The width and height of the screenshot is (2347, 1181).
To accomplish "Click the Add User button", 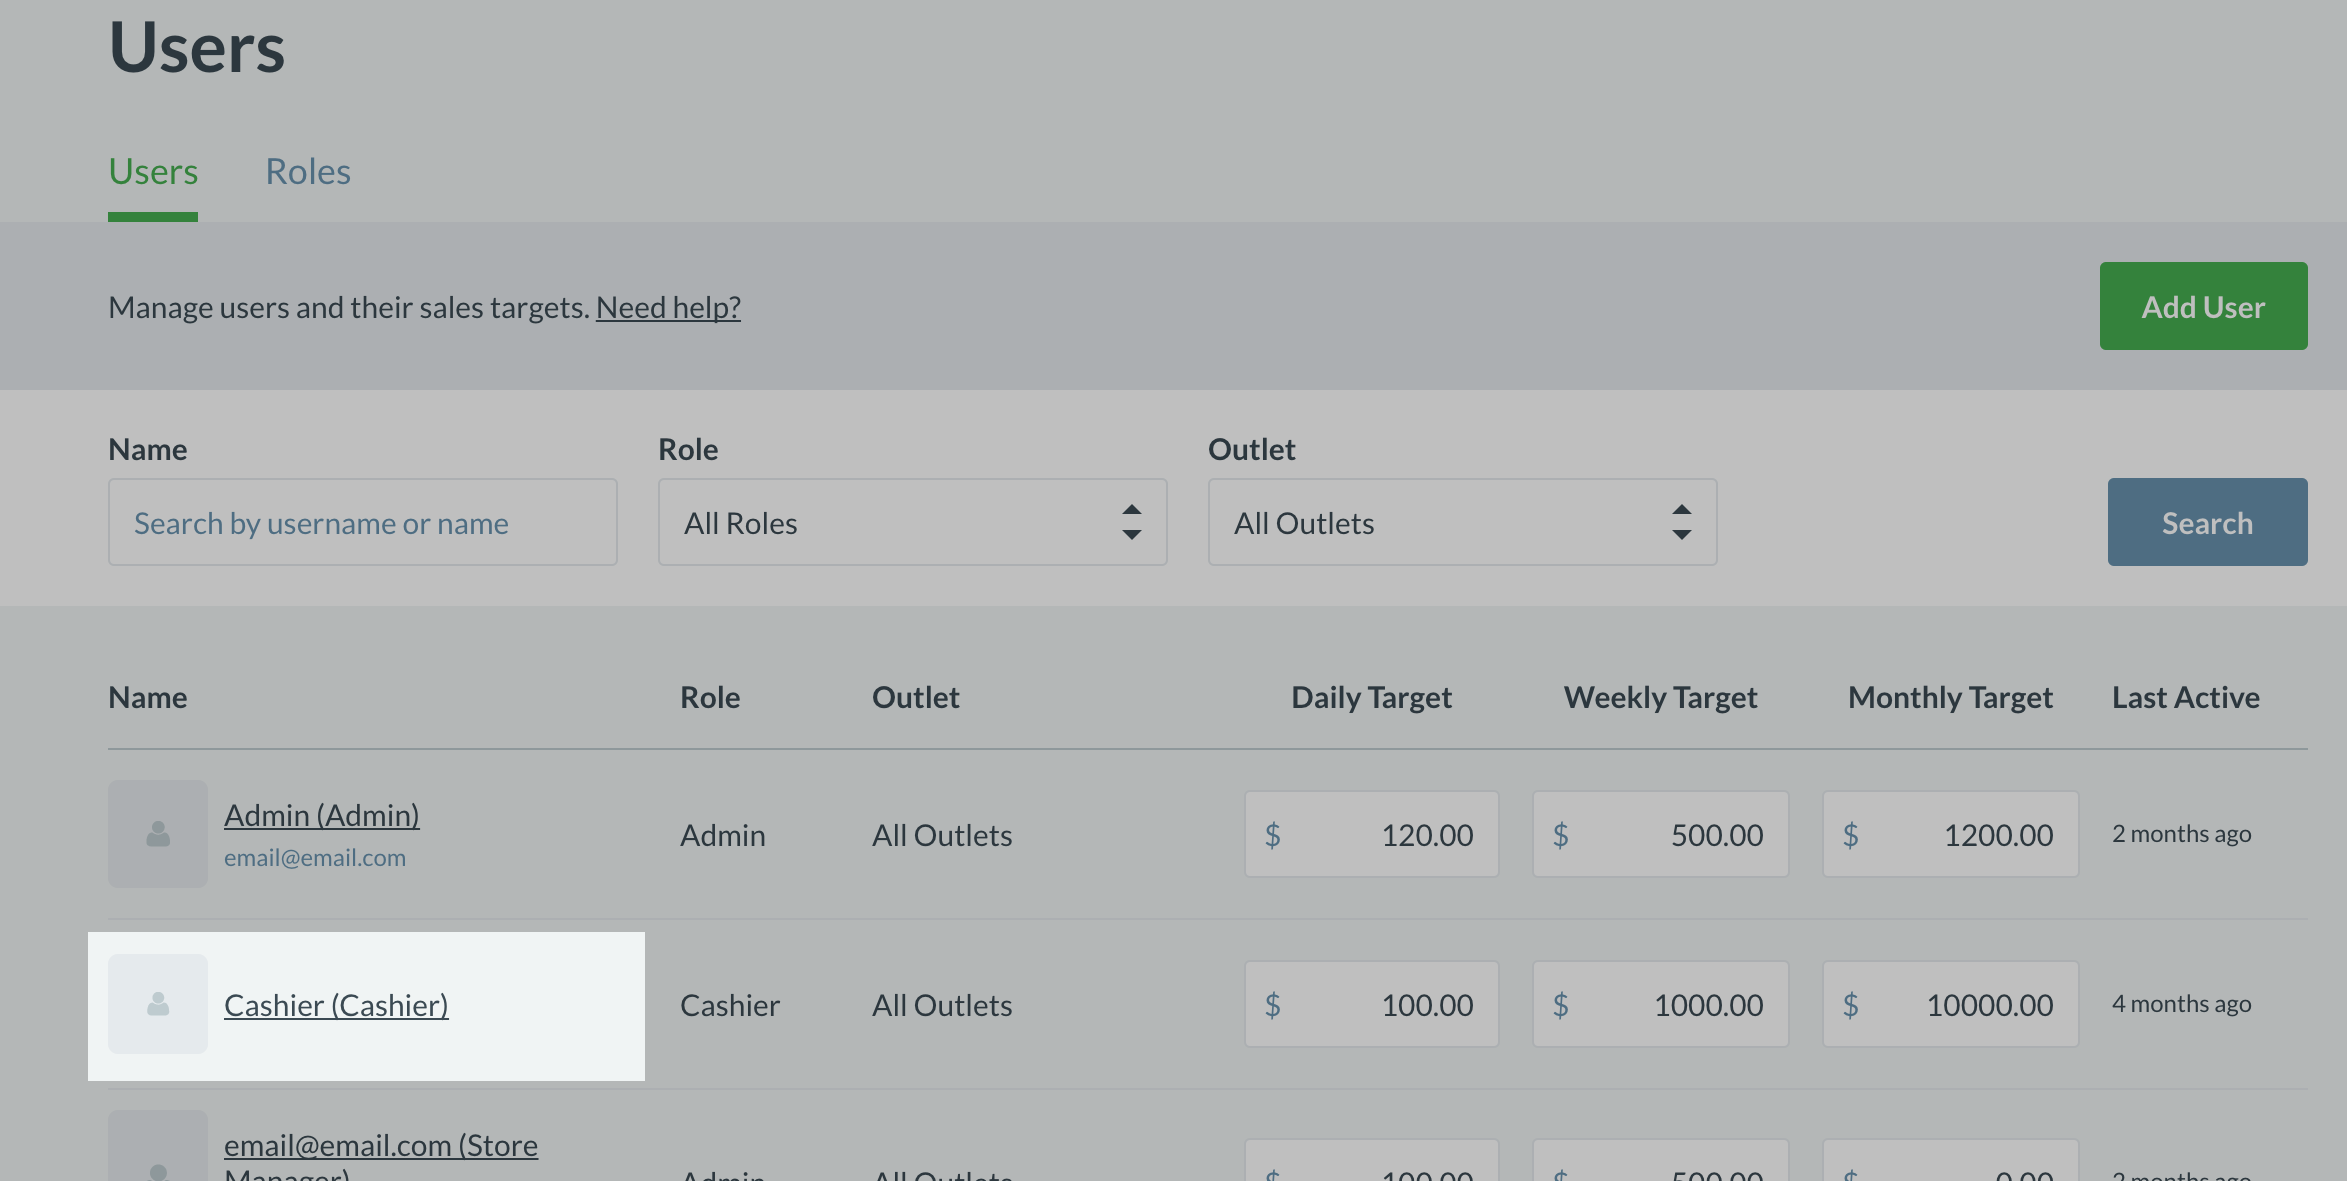I will click(x=2203, y=306).
